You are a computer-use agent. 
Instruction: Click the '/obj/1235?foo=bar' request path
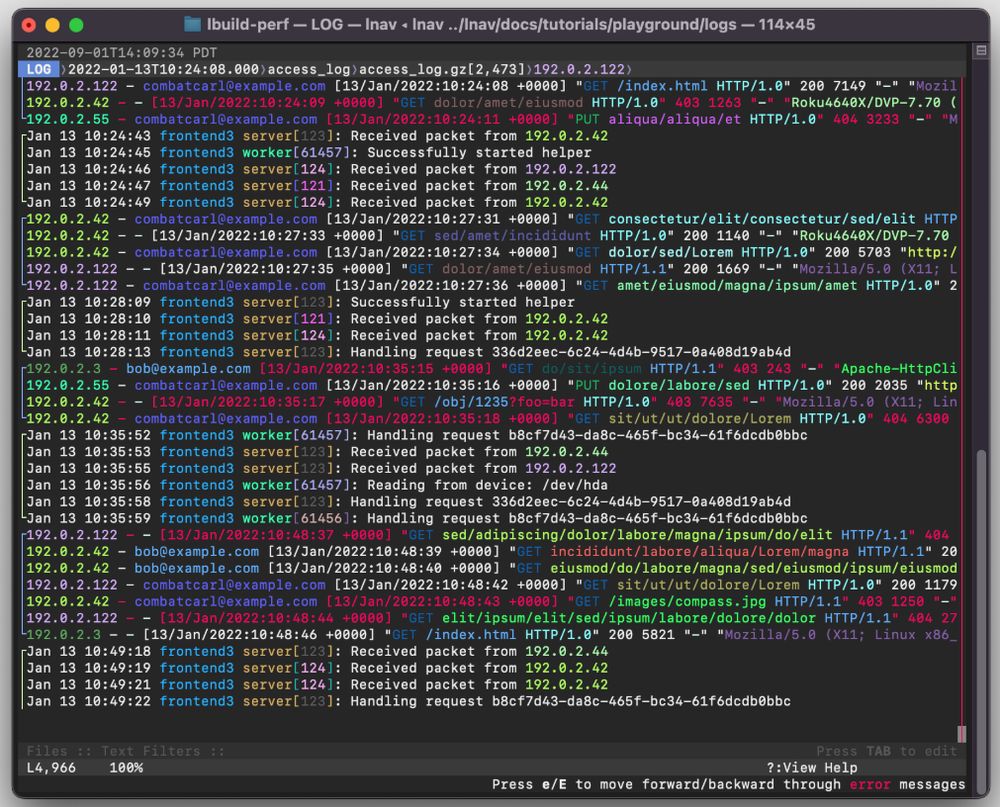(504, 401)
